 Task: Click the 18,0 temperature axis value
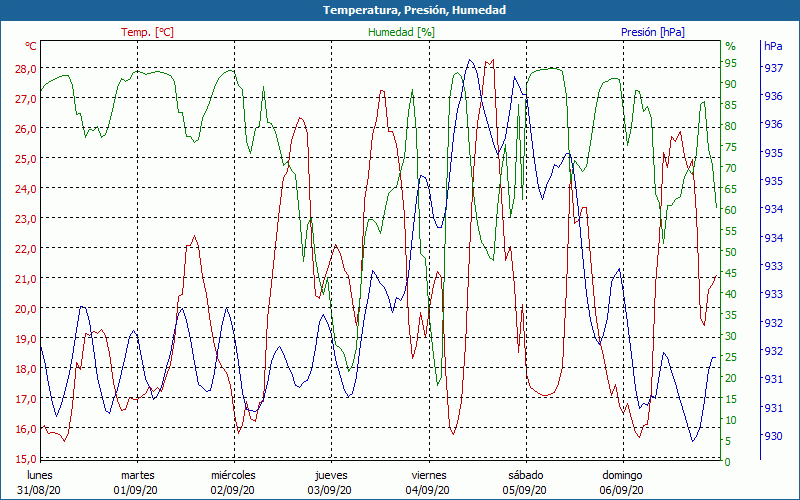pos(26,369)
